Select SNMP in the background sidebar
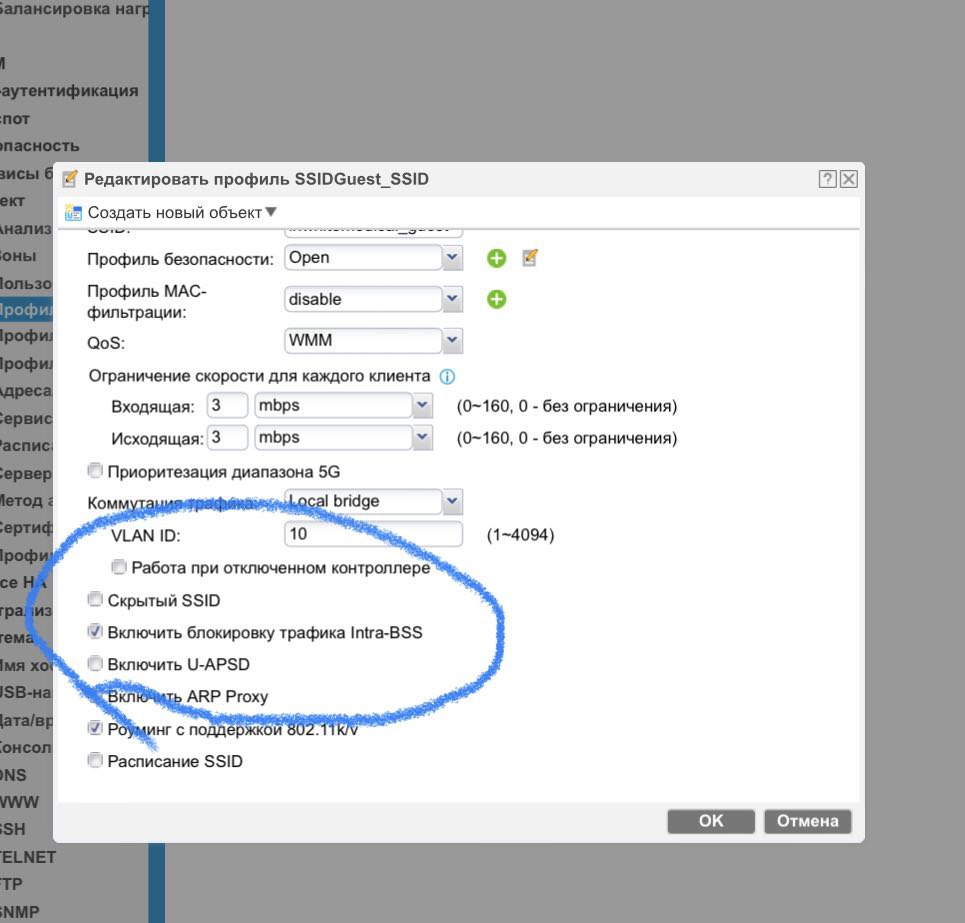The image size is (965, 923). coord(20,912)
